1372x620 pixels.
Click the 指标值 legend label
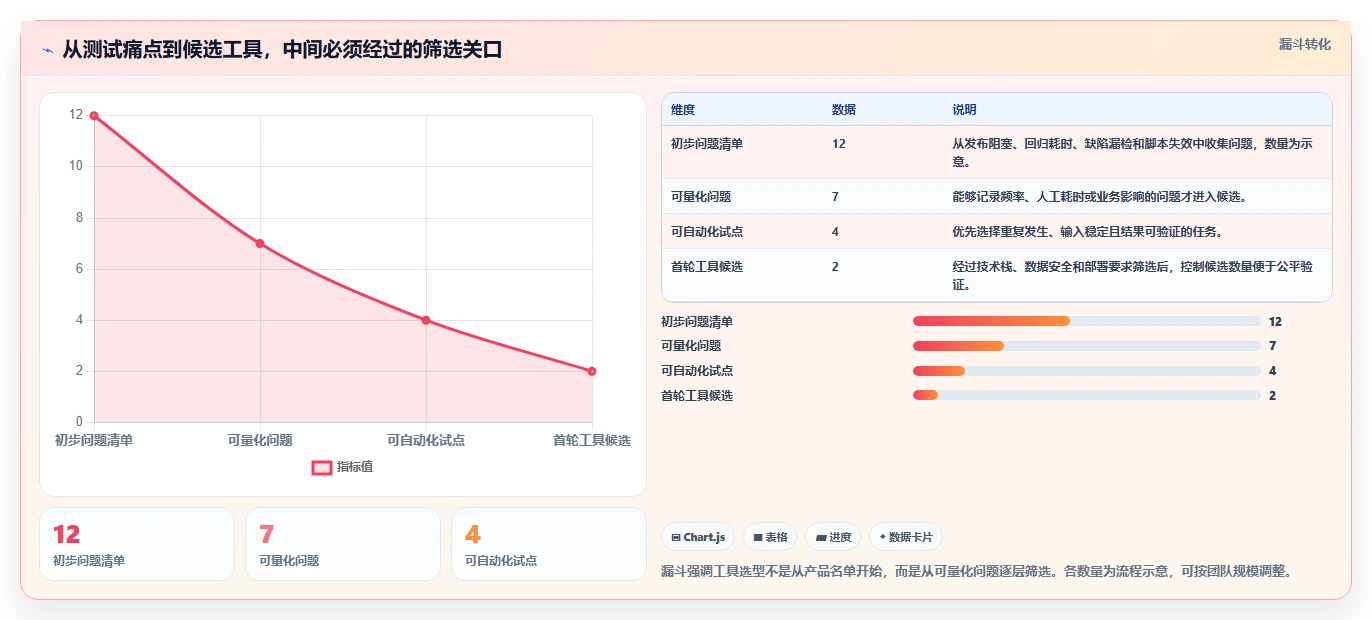pyautogui.click(x=355, y=467)
